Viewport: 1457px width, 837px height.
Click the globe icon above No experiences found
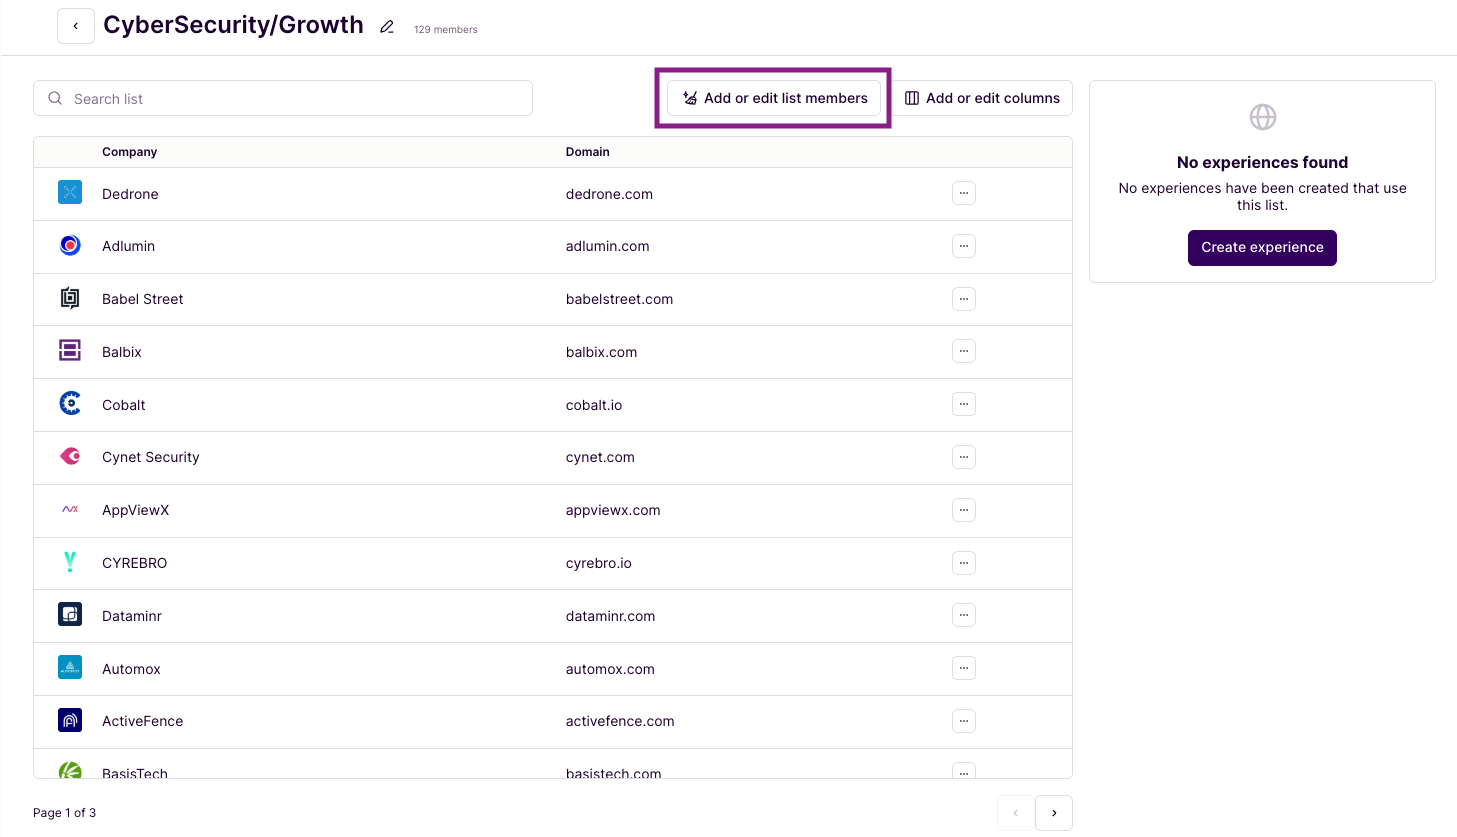coord(1263,117)
